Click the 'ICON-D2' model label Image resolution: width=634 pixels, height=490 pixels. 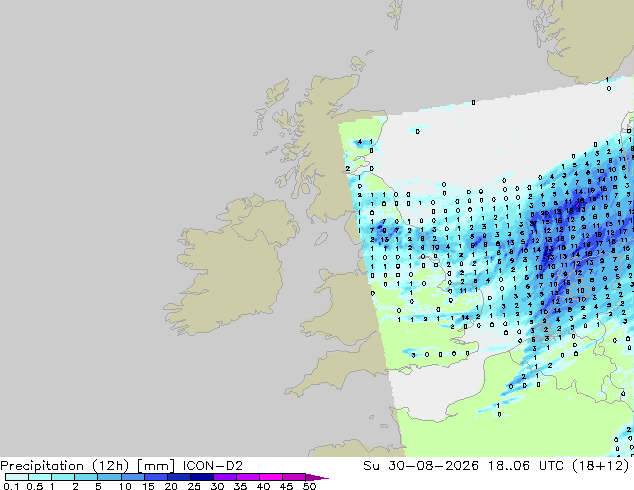coord(213,466)
